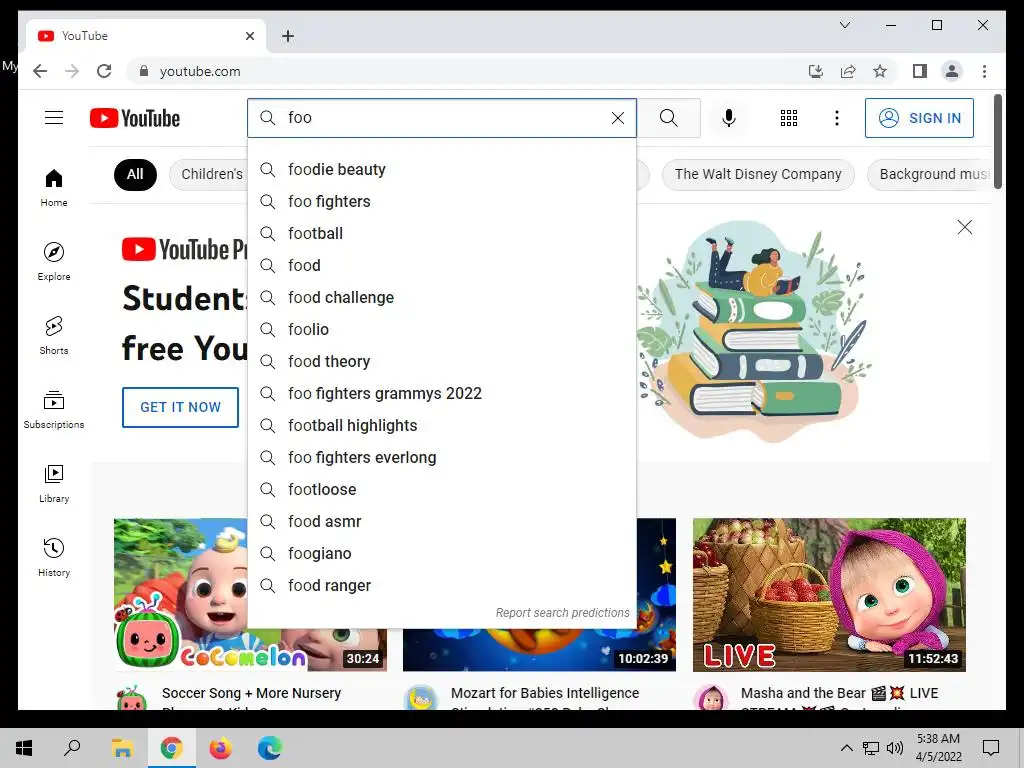Open a new browser tab
Screen dimensions: 1024x768
click(x=288, y=36)
